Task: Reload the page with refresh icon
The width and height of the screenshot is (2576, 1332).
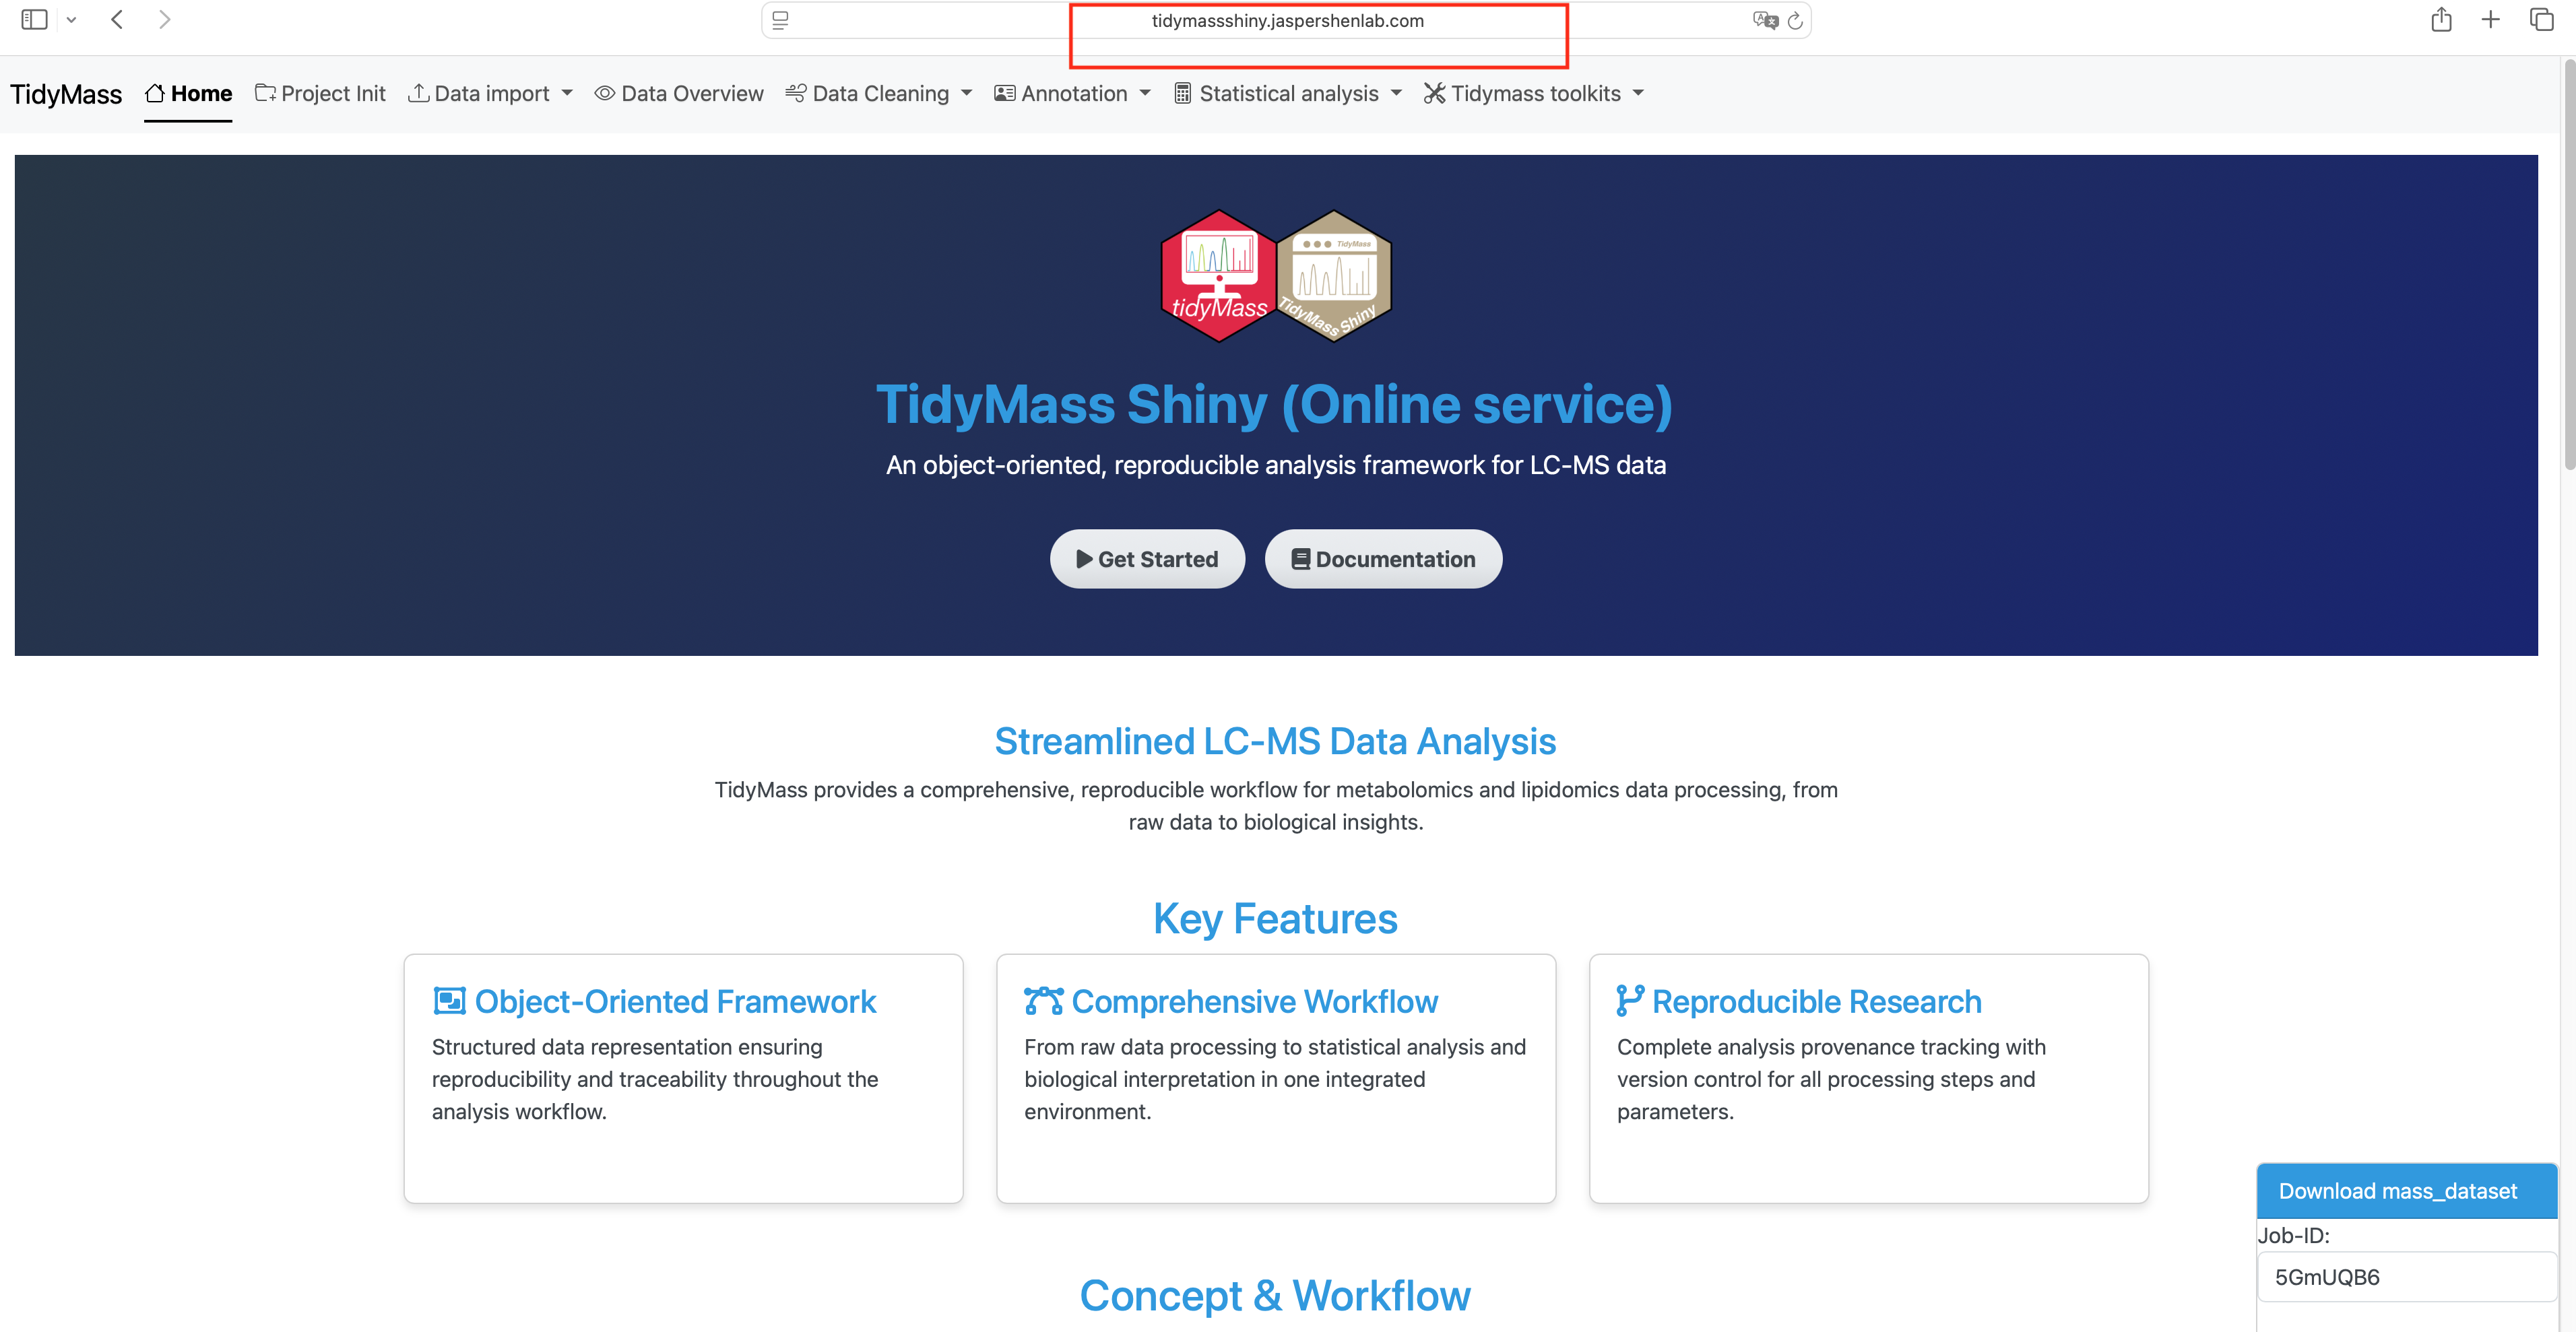Action: pos(1795,20)
